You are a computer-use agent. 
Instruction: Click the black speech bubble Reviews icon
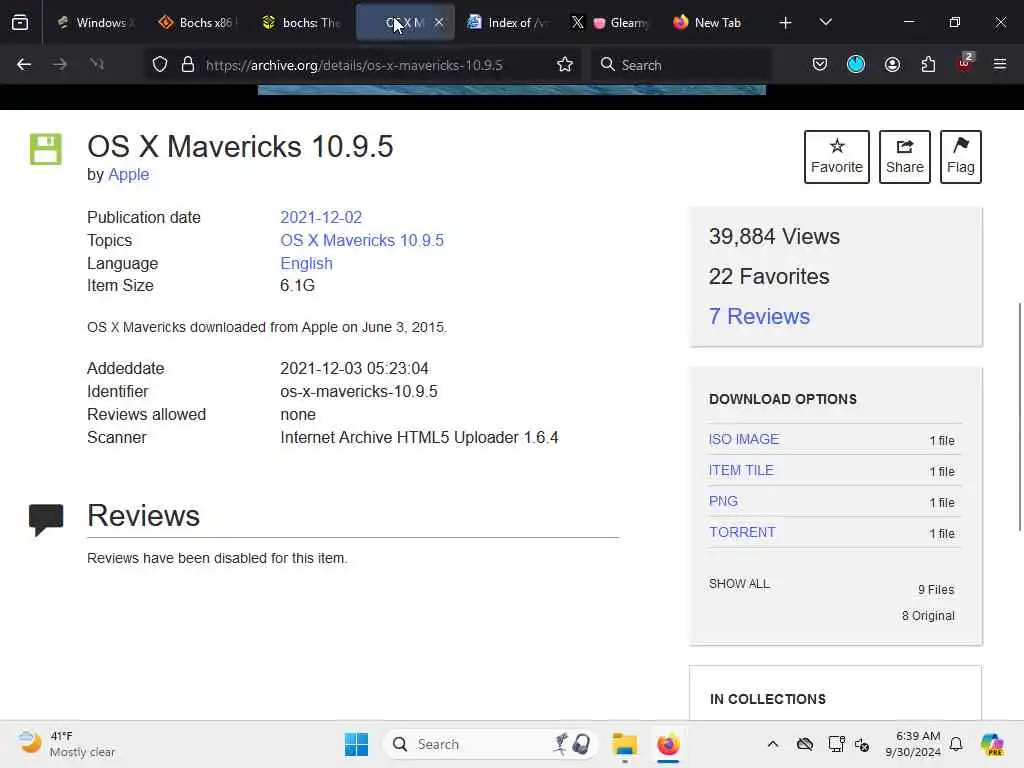(x=46, y=520)
